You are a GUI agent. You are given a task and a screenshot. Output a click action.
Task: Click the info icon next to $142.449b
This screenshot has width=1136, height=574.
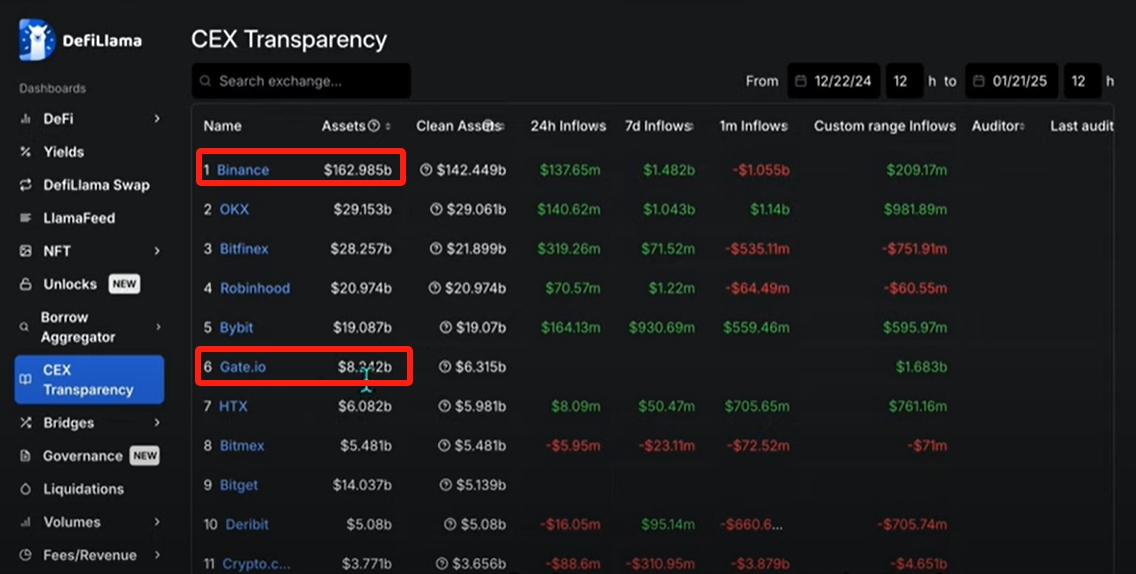(x=426, y=170)
